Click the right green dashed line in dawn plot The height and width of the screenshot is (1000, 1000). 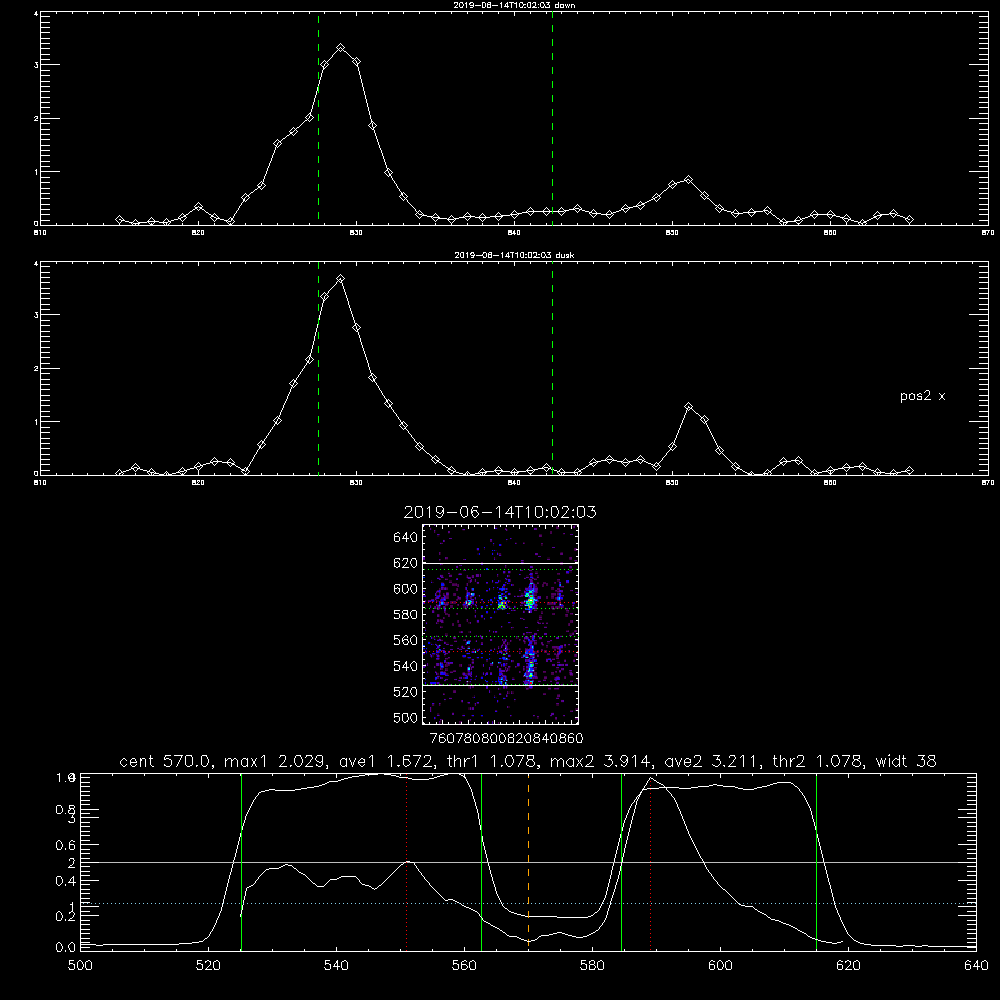click(552, 118)
